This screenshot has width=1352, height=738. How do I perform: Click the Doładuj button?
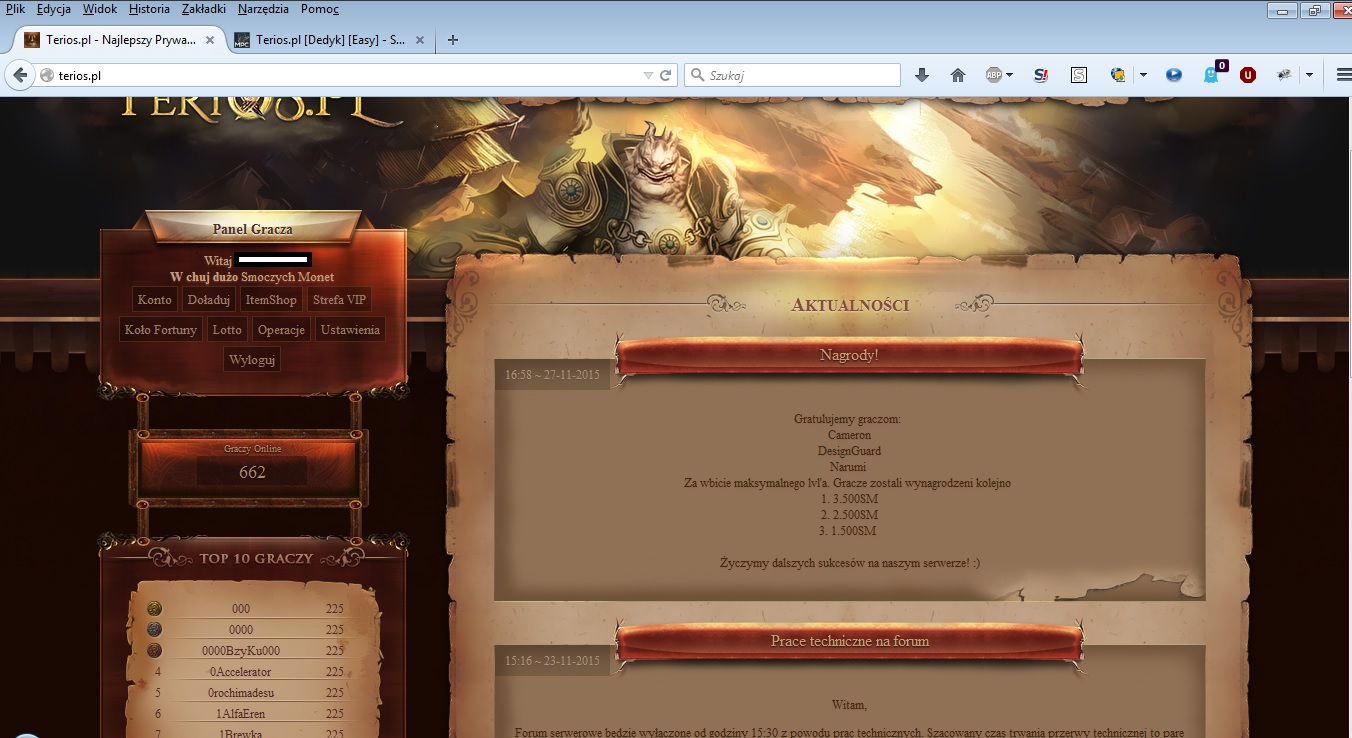tap(209, 300)
